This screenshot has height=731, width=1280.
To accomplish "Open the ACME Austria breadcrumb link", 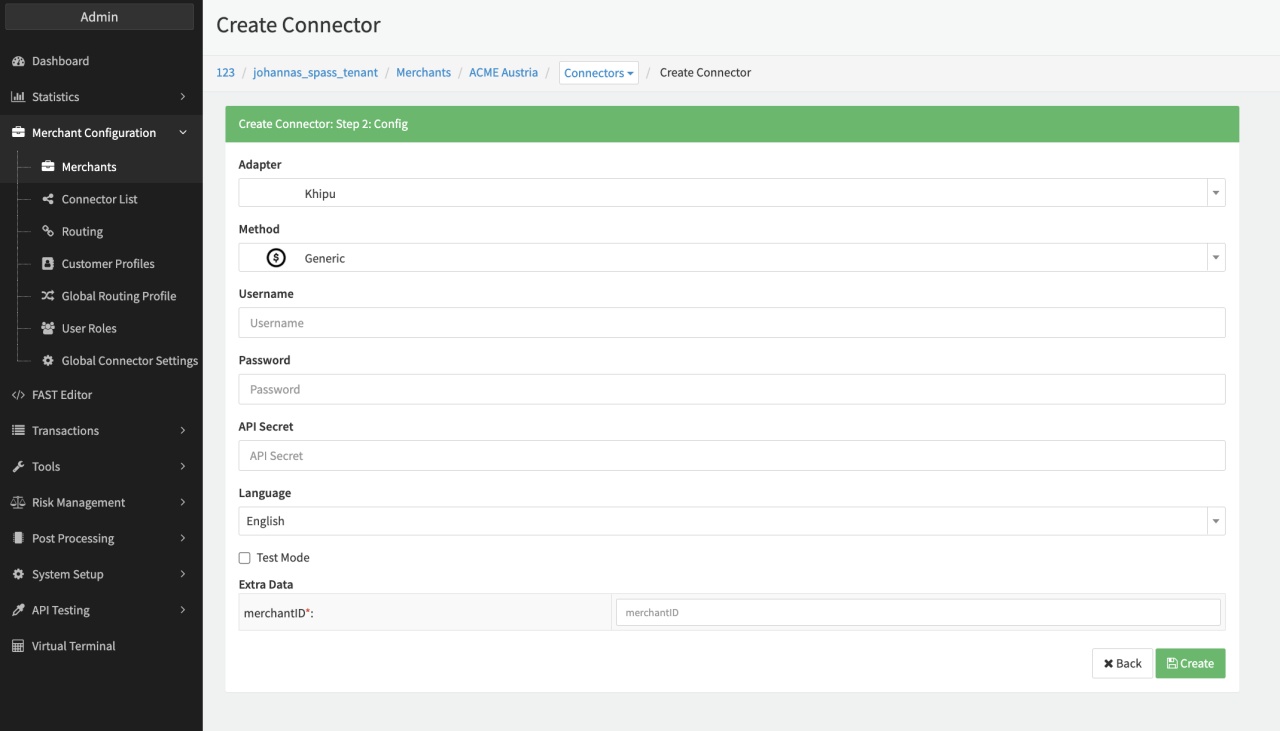I will [503, 73].
